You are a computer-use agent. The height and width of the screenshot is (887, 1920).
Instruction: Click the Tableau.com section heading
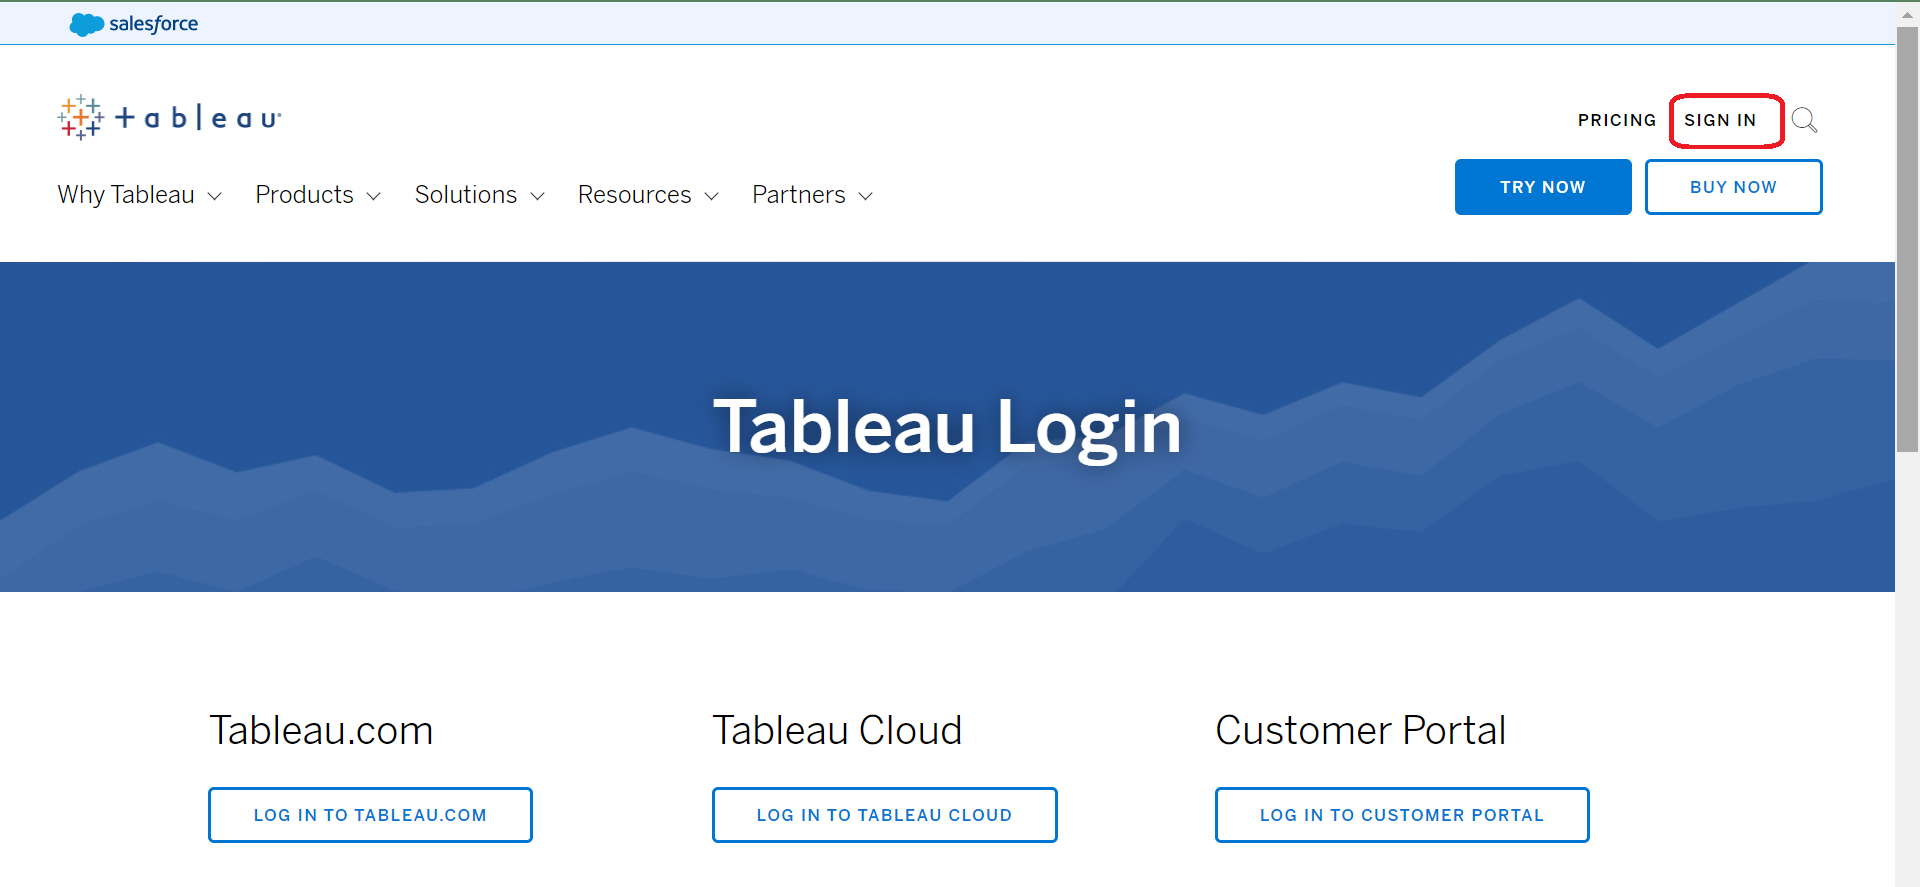[x=321, y=730]
